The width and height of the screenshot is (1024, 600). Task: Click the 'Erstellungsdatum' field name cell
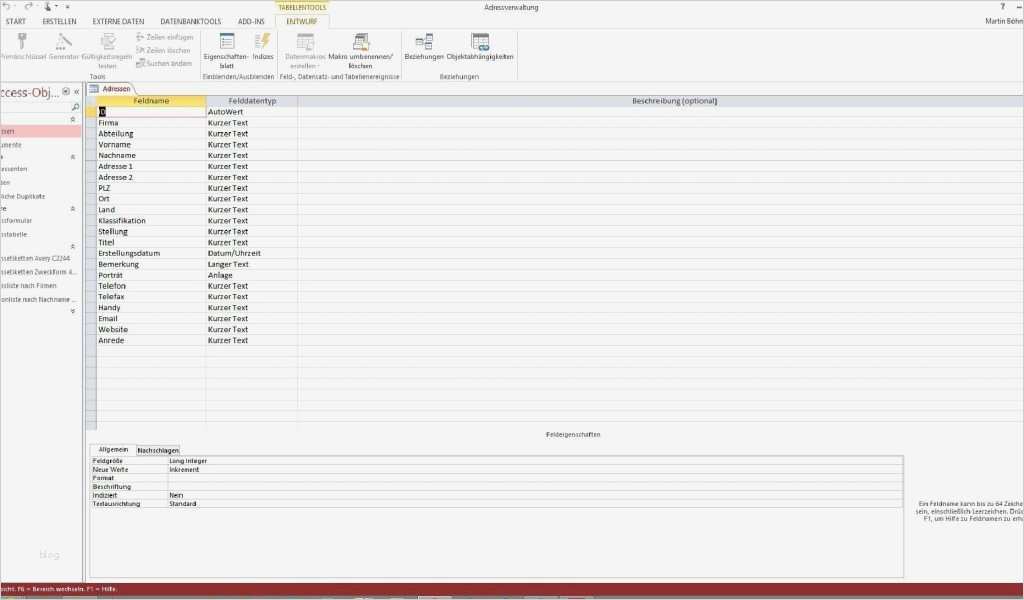click(x=152, y=253)
